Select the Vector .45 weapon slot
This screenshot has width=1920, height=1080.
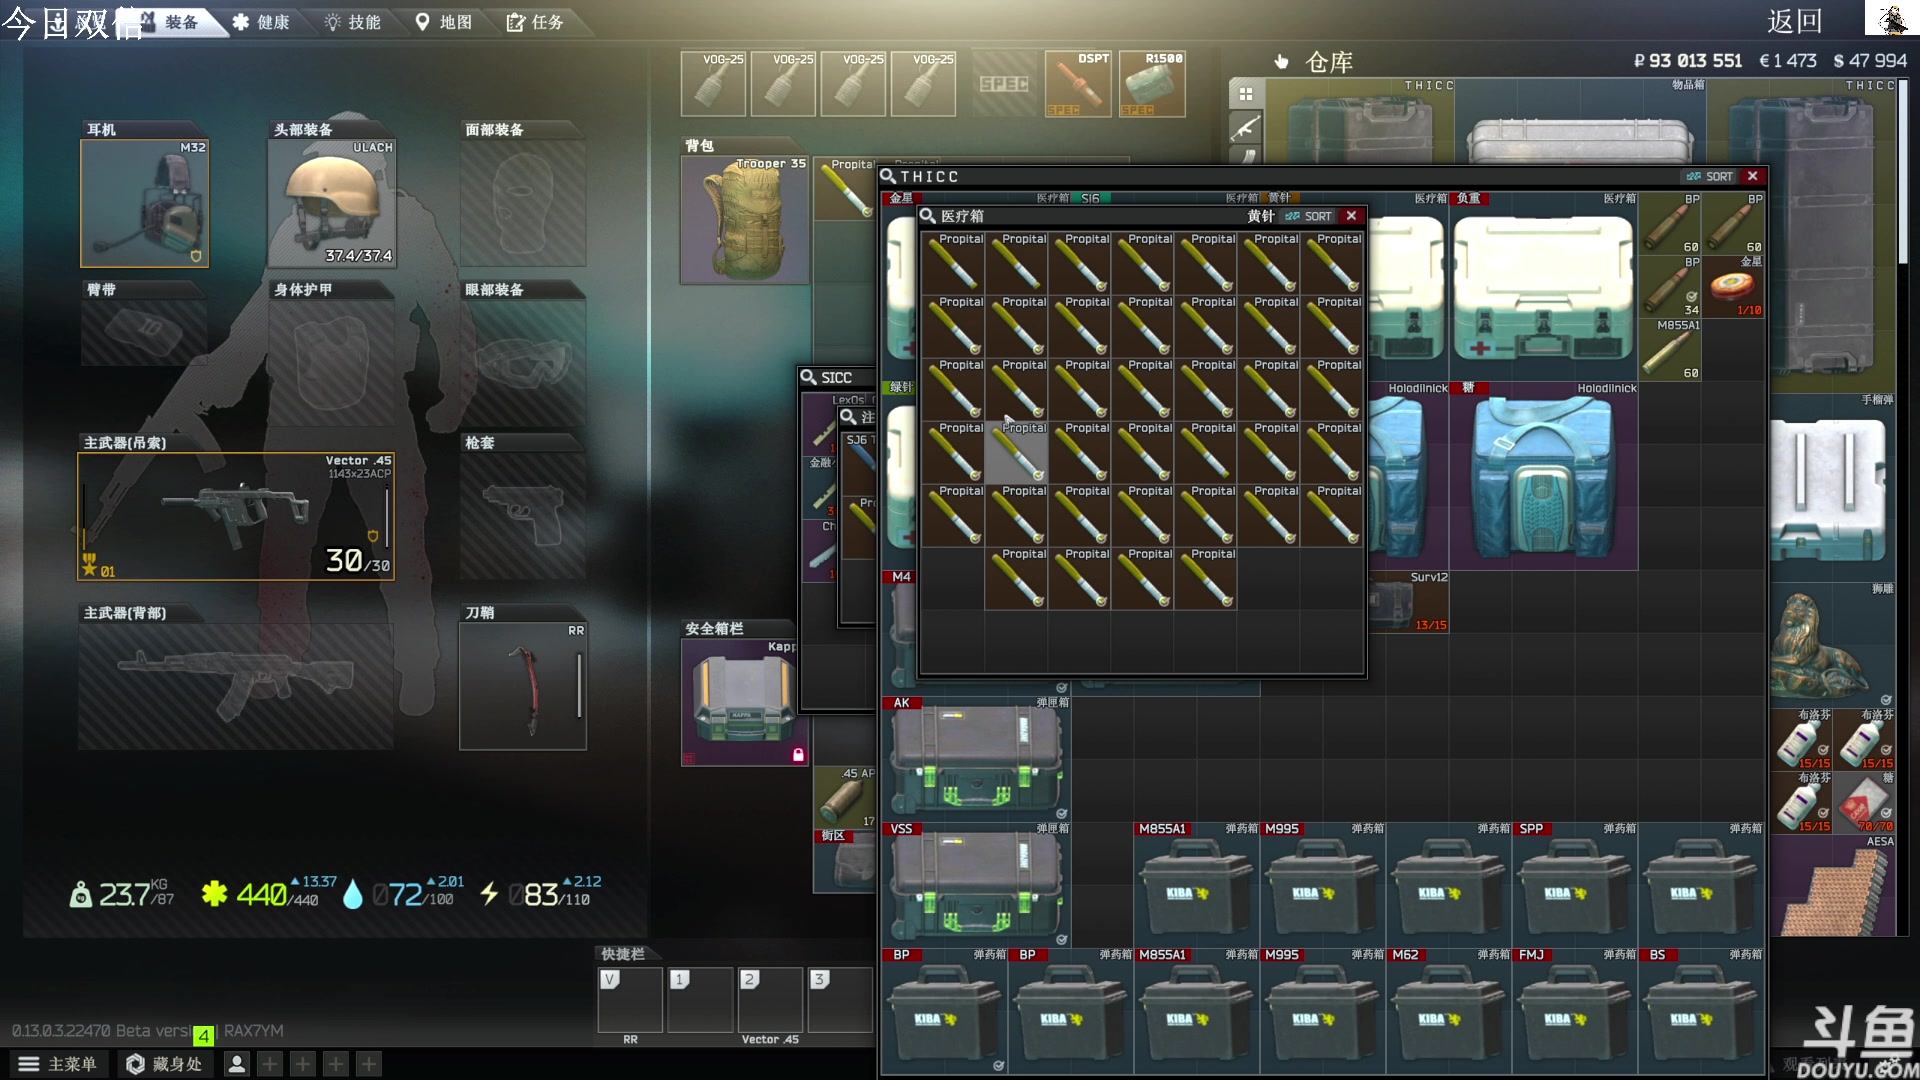[x=236, y=517]
